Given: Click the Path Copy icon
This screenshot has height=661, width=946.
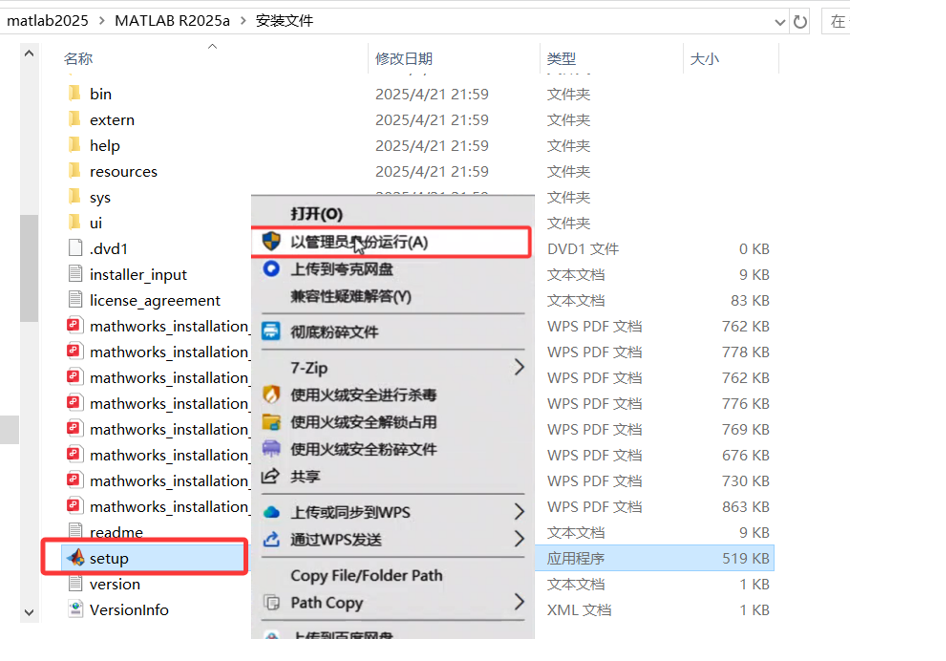Looking at the screenshot, I should pyautogui.click(x=272, y=602).
